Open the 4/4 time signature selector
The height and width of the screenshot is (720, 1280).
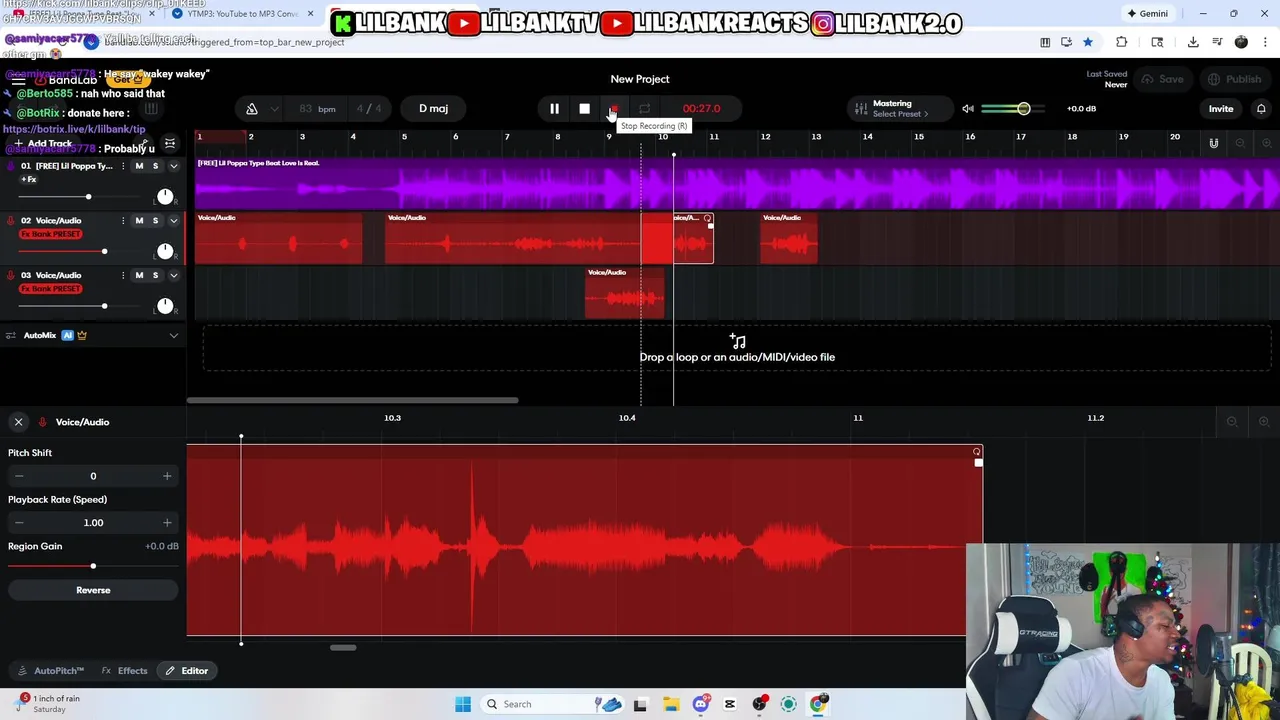[x=369, y=109]
